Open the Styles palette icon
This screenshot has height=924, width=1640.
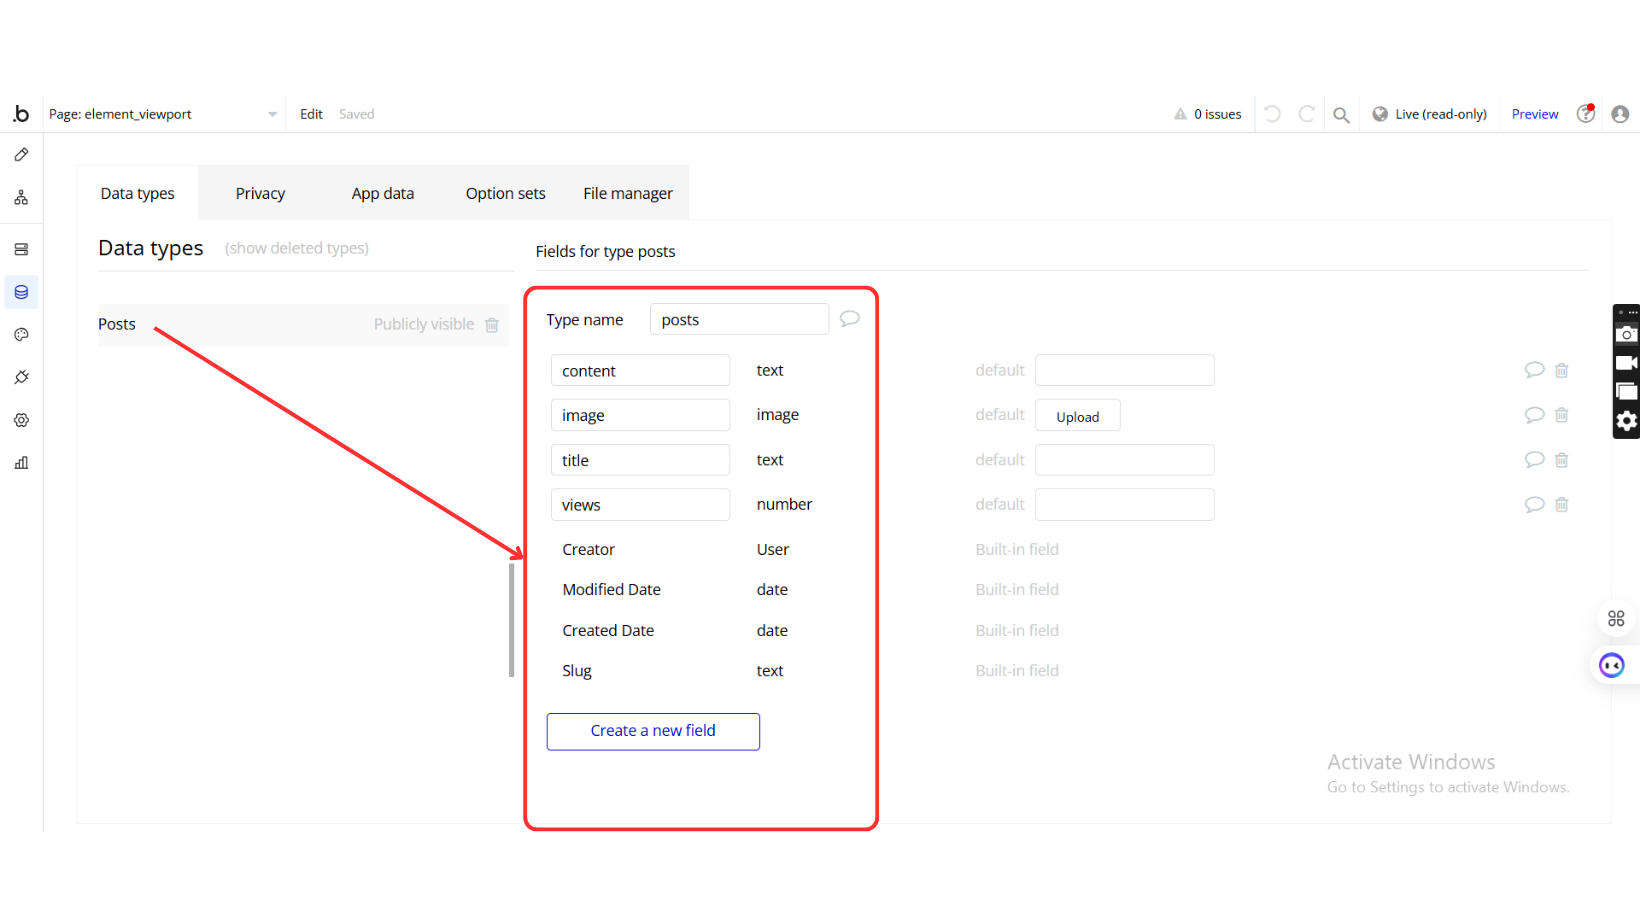click(x=21, y=335)
